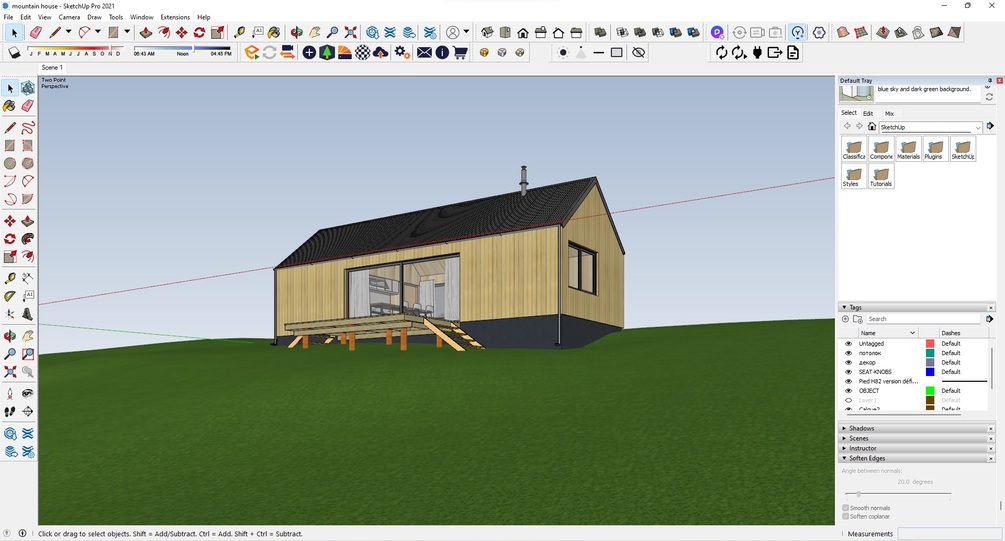Open the SketchUp materials library dropdown

pyautogui.click(x=931, y=127)
